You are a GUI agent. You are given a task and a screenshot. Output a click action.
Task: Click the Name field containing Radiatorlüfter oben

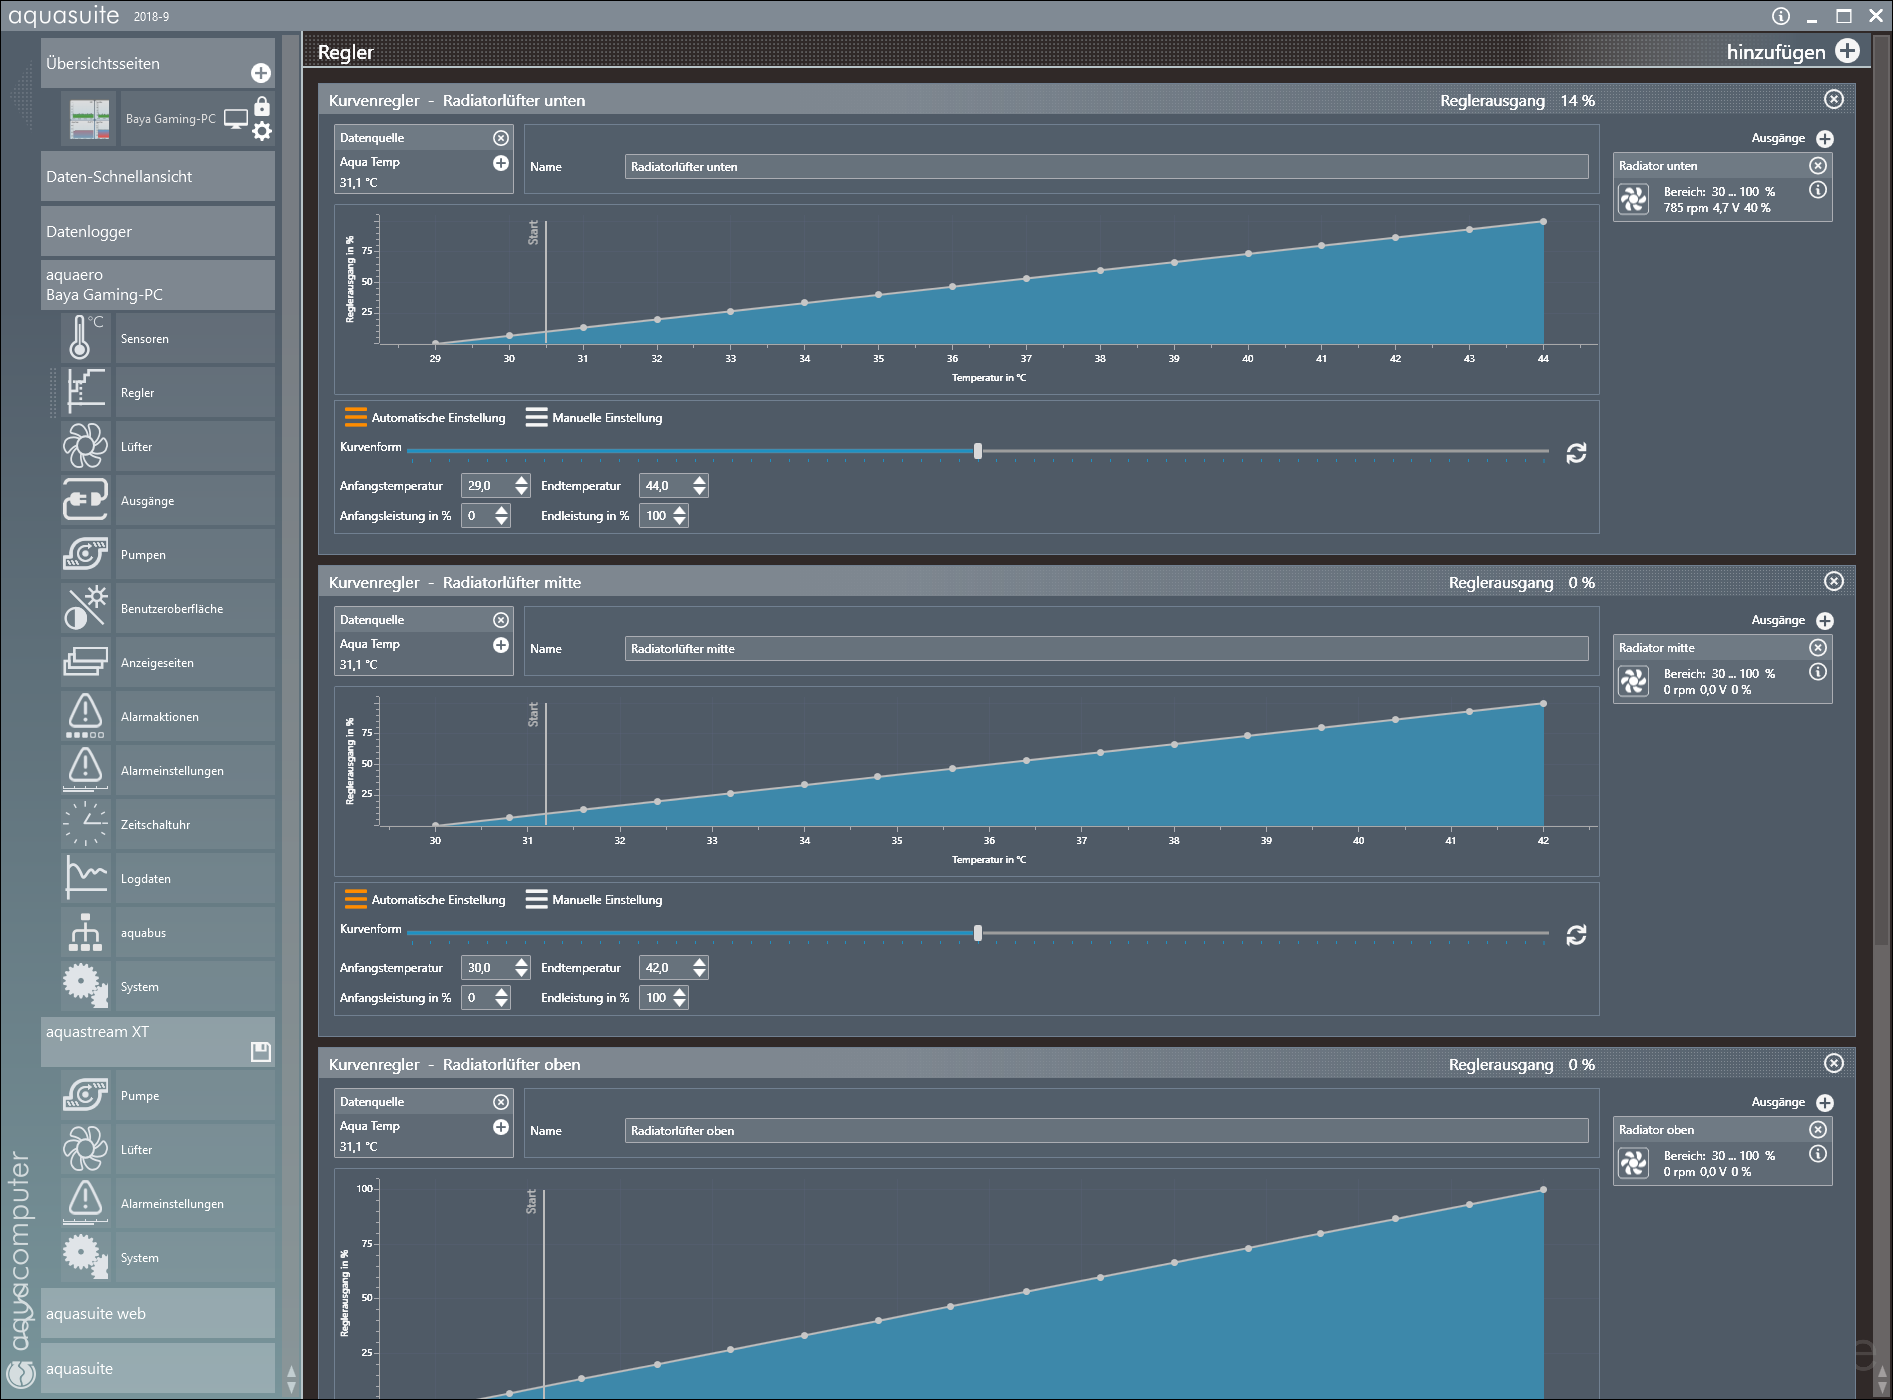pos(1107,1131)
